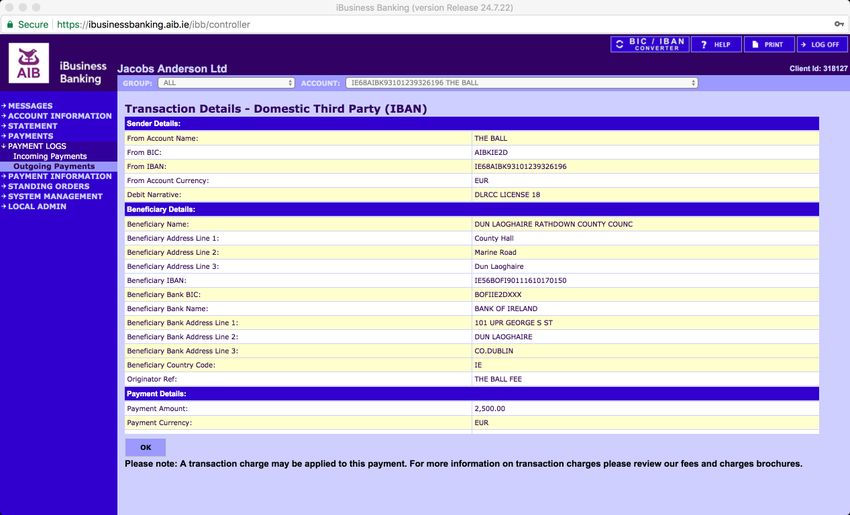
Task: Click the Beneficiary IBAN value IE56BOFI90111610170150
Action: [520, 280]
